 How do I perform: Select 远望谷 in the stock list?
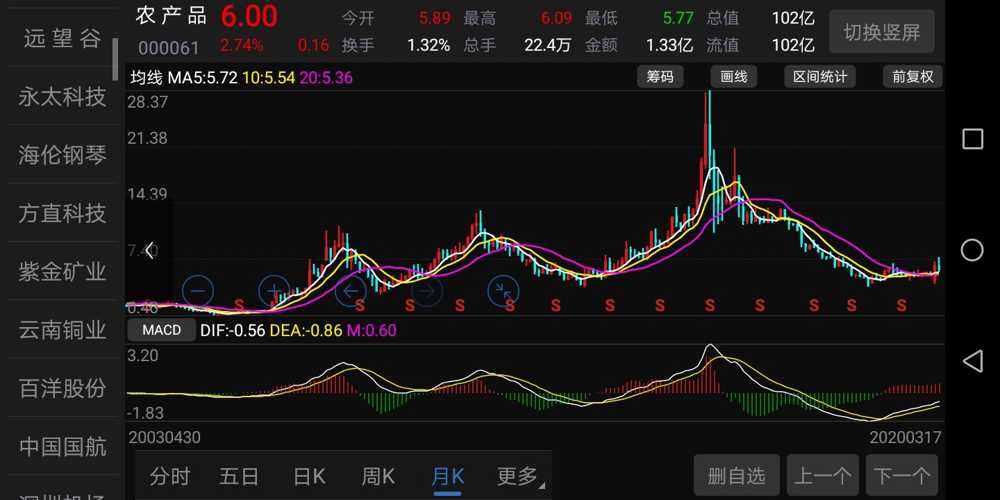(62, 39)
